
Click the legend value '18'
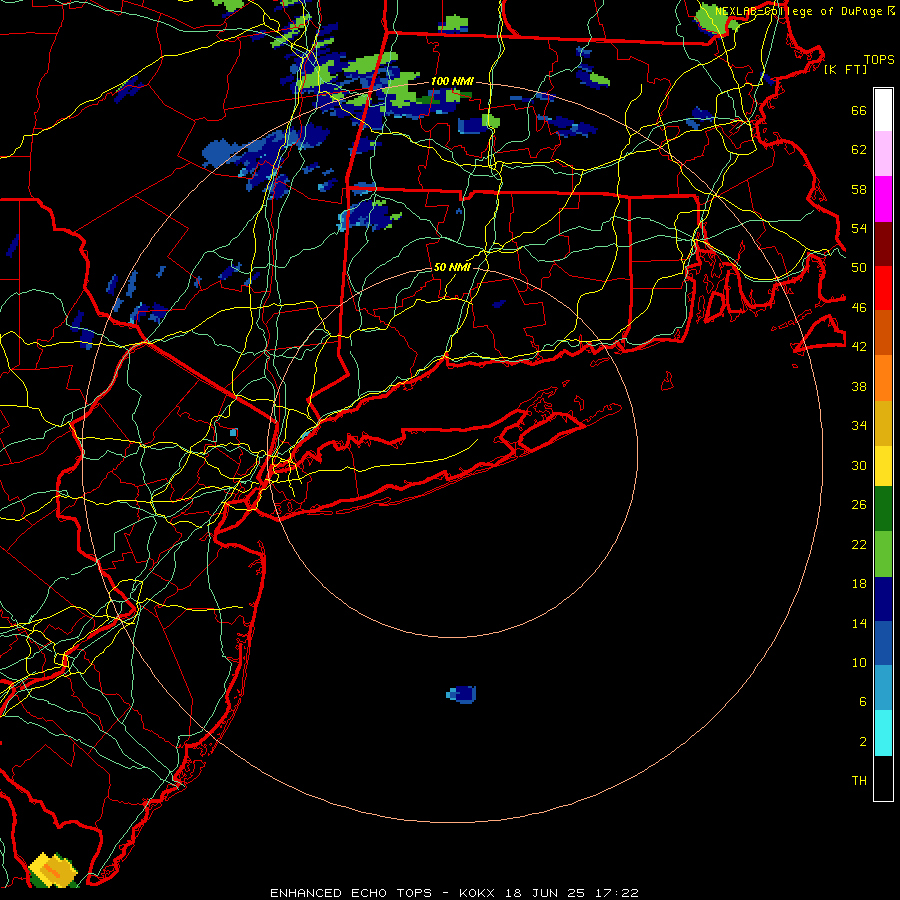859,584
